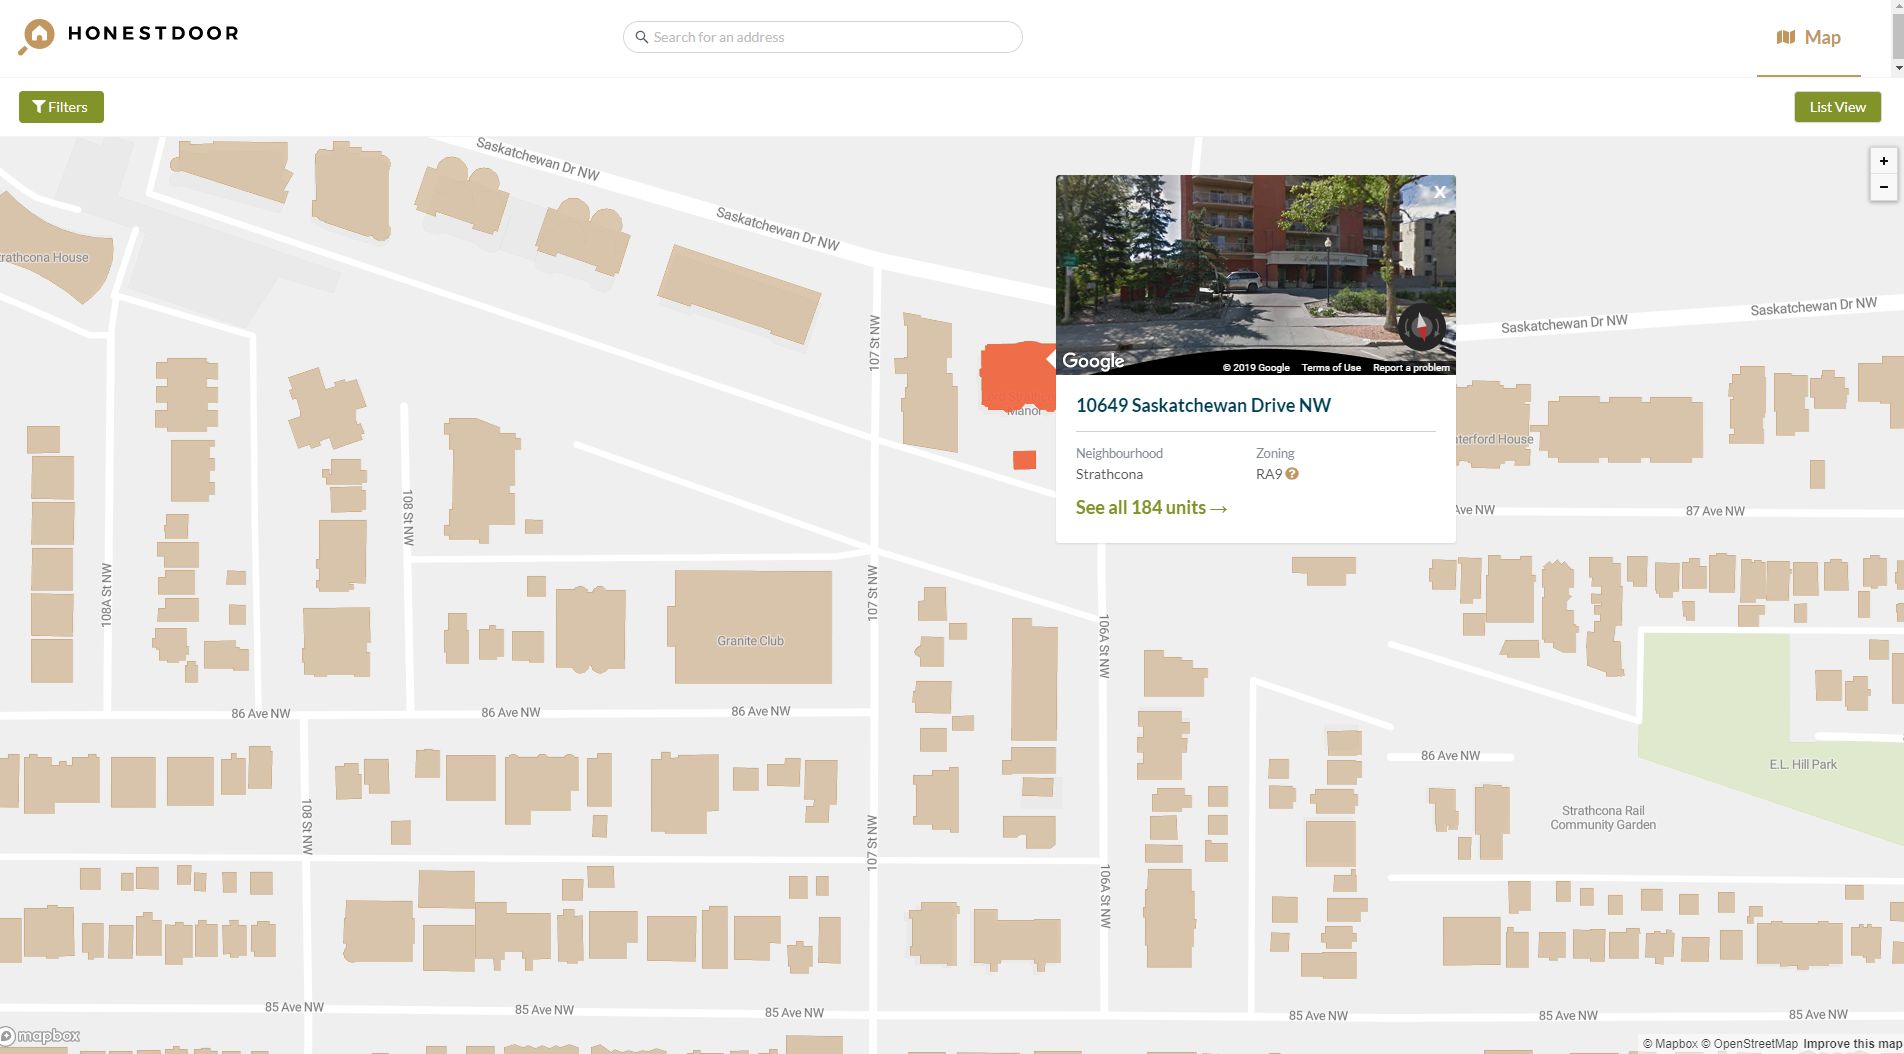
Task: Click the HonestDoor home logo
Action: point(127,34)
